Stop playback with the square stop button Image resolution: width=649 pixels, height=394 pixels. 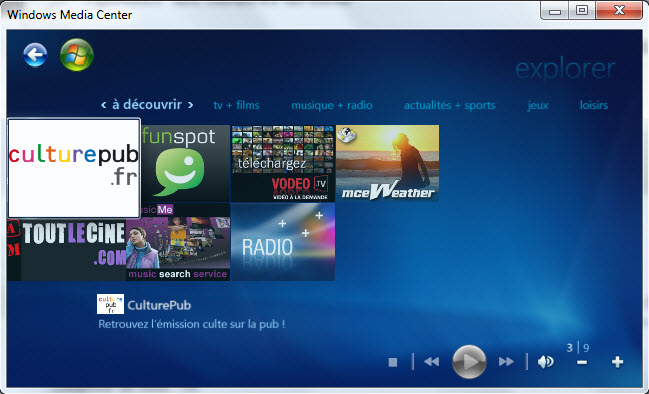click(393, 362)
